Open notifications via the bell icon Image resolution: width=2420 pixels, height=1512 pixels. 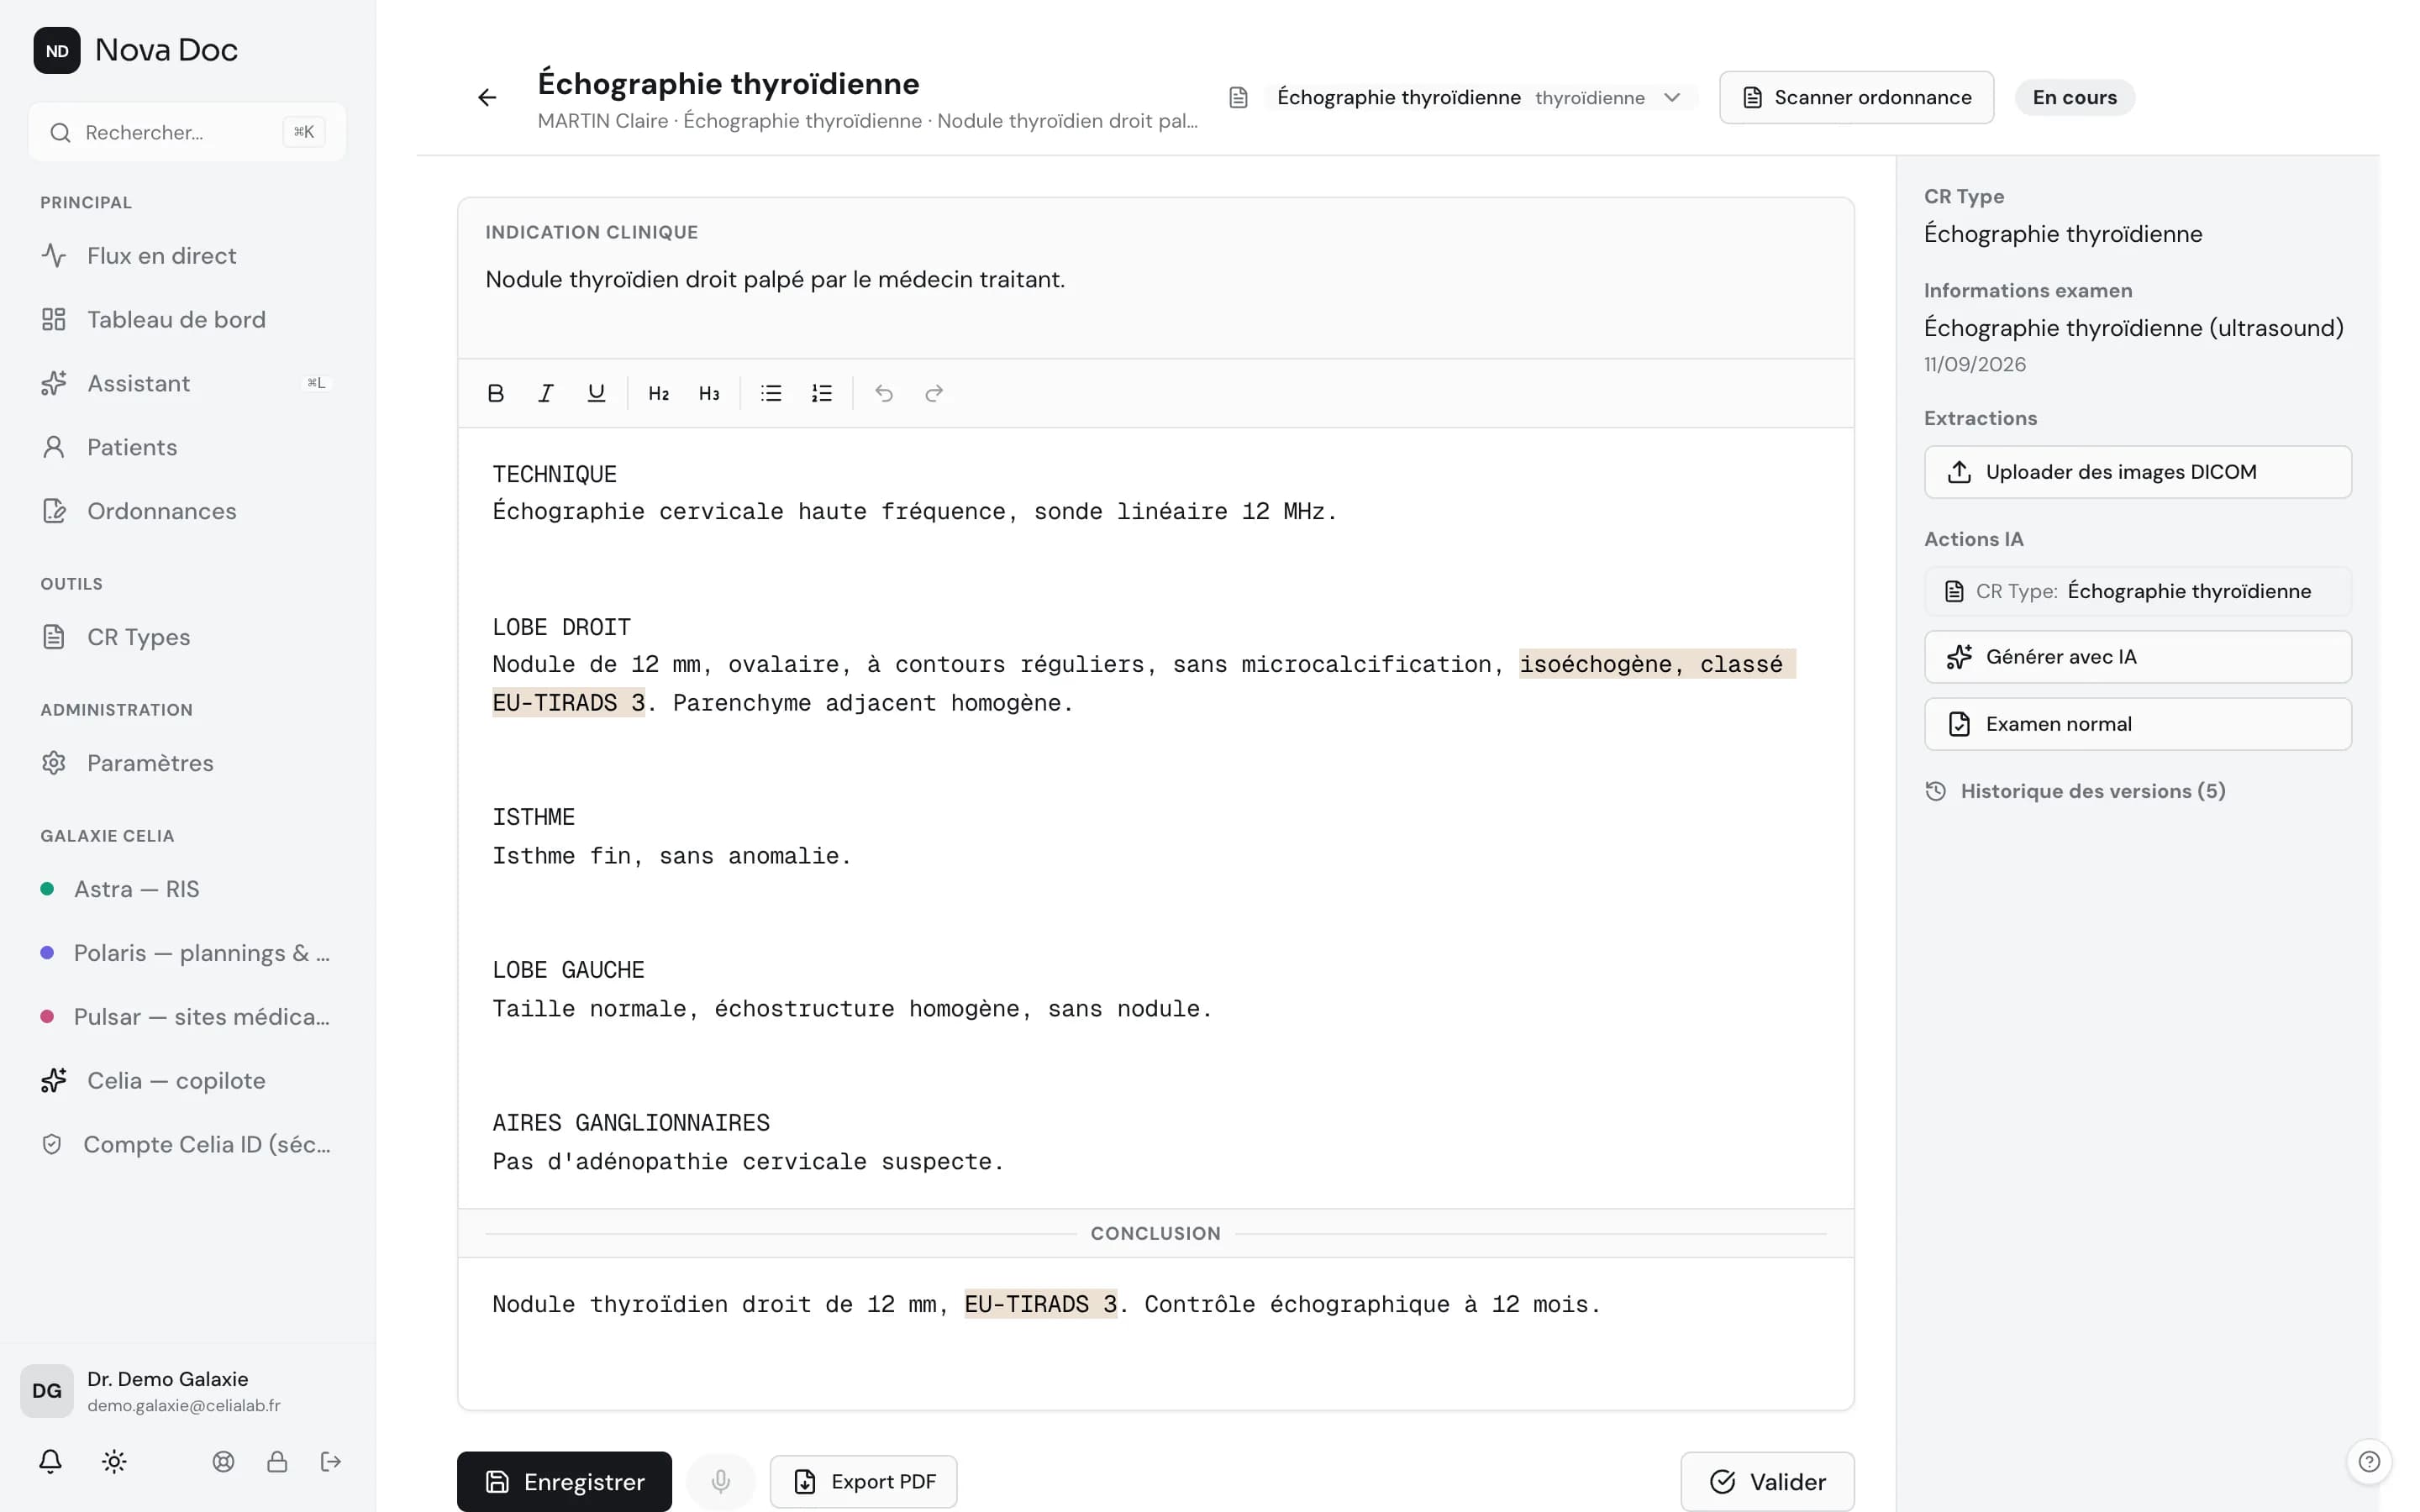click(50, 1461)
